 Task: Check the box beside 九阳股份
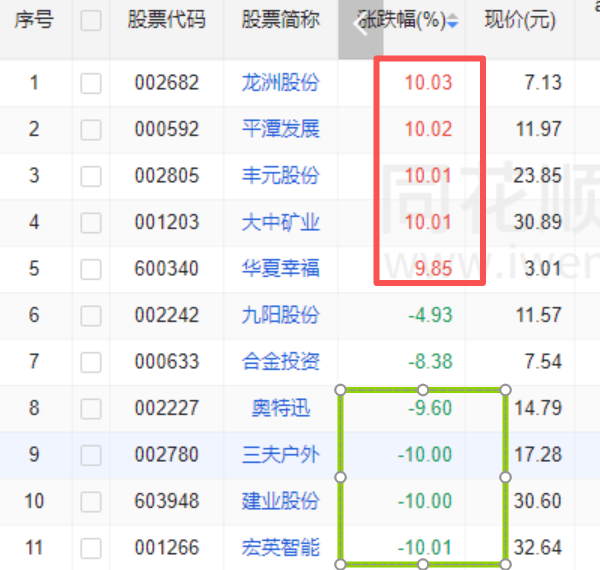tap(91, 316)
